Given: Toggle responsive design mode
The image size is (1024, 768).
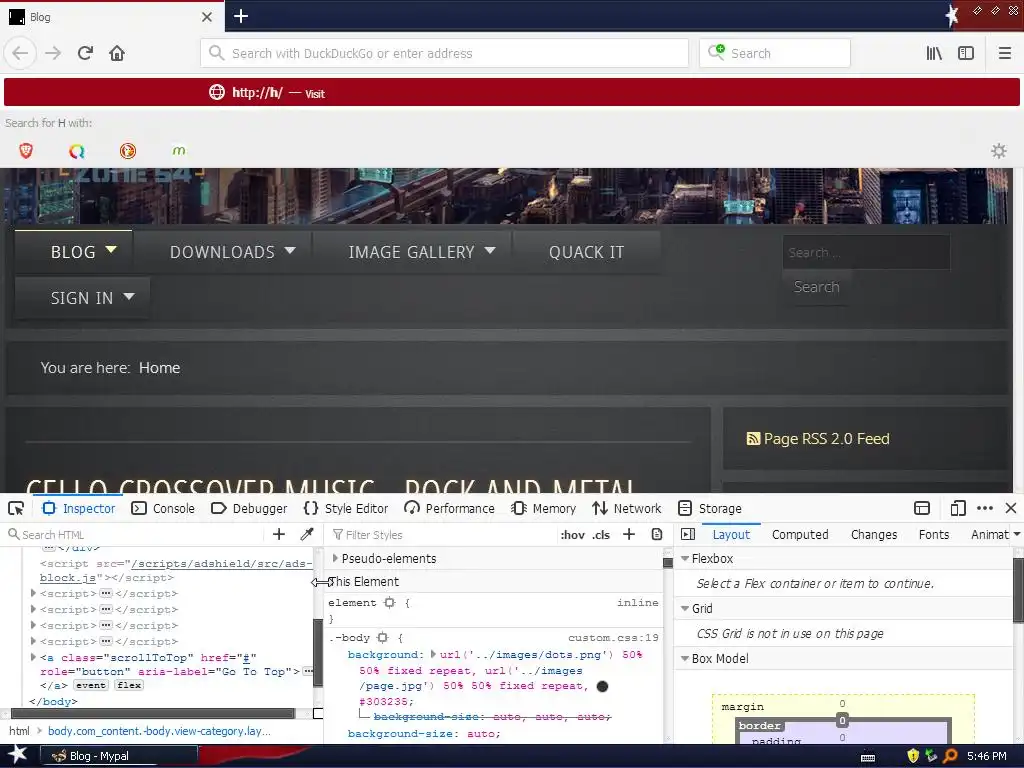Looking at the screenshot, I should pos(957,508).
